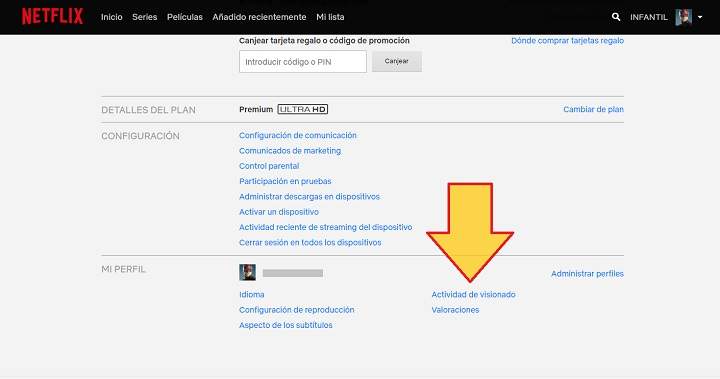Open Dónde comprar tarjetas regalo link

[x=568, y=40]
